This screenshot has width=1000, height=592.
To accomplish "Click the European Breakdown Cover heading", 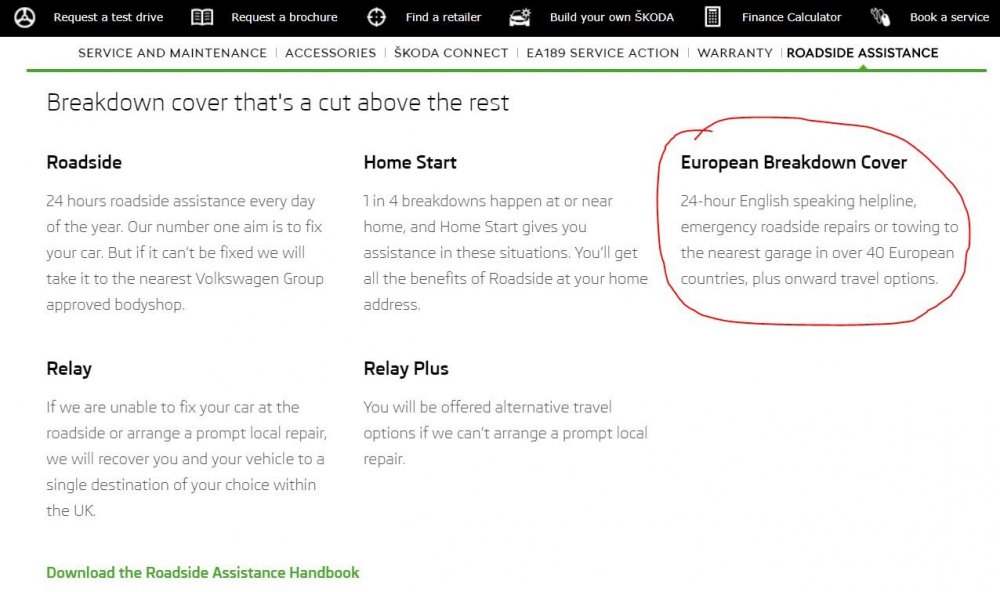I will click(x=793, y=162).
